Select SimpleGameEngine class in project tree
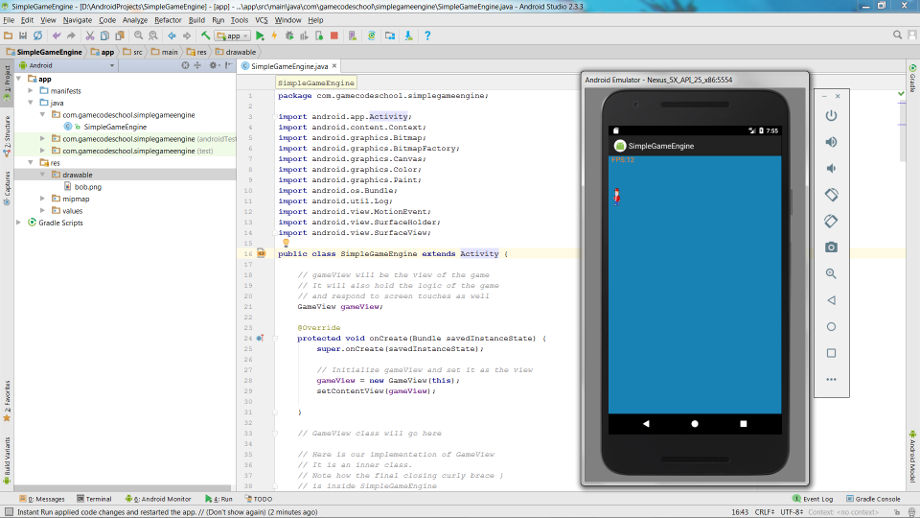This screenshot has width=920, height=518. click(x=114, y=127)
